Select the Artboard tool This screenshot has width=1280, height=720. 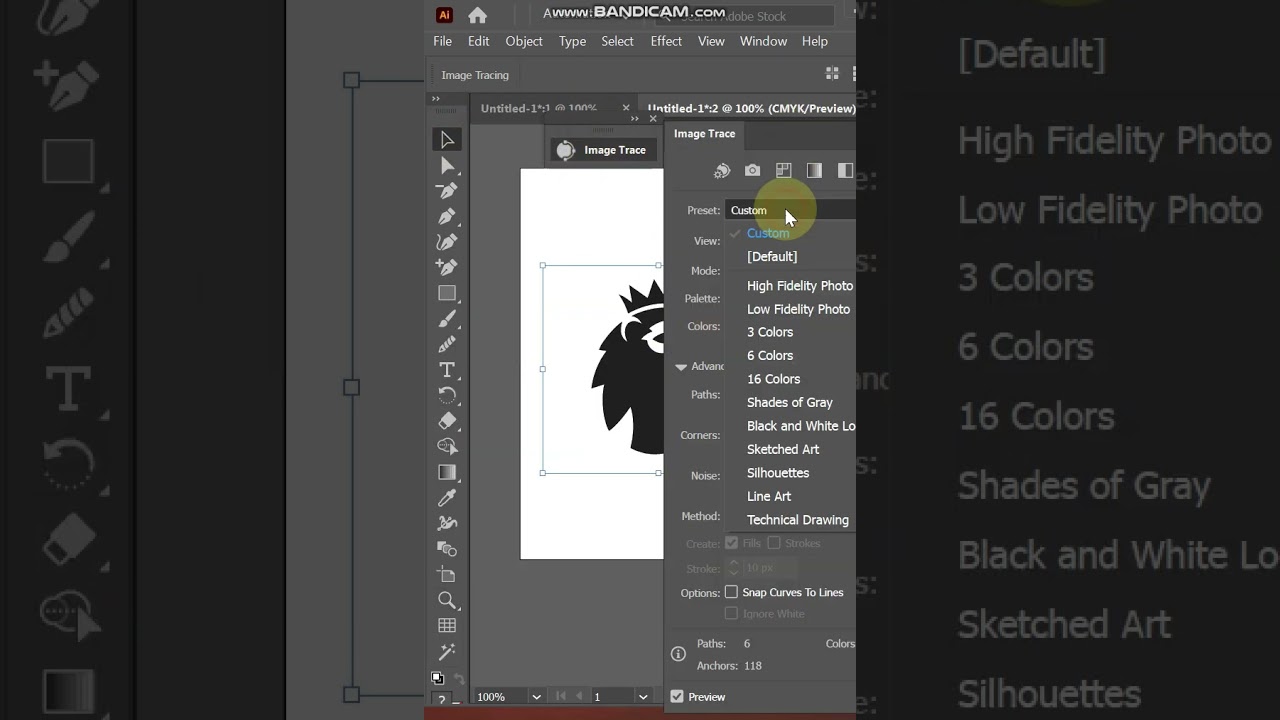447,574
